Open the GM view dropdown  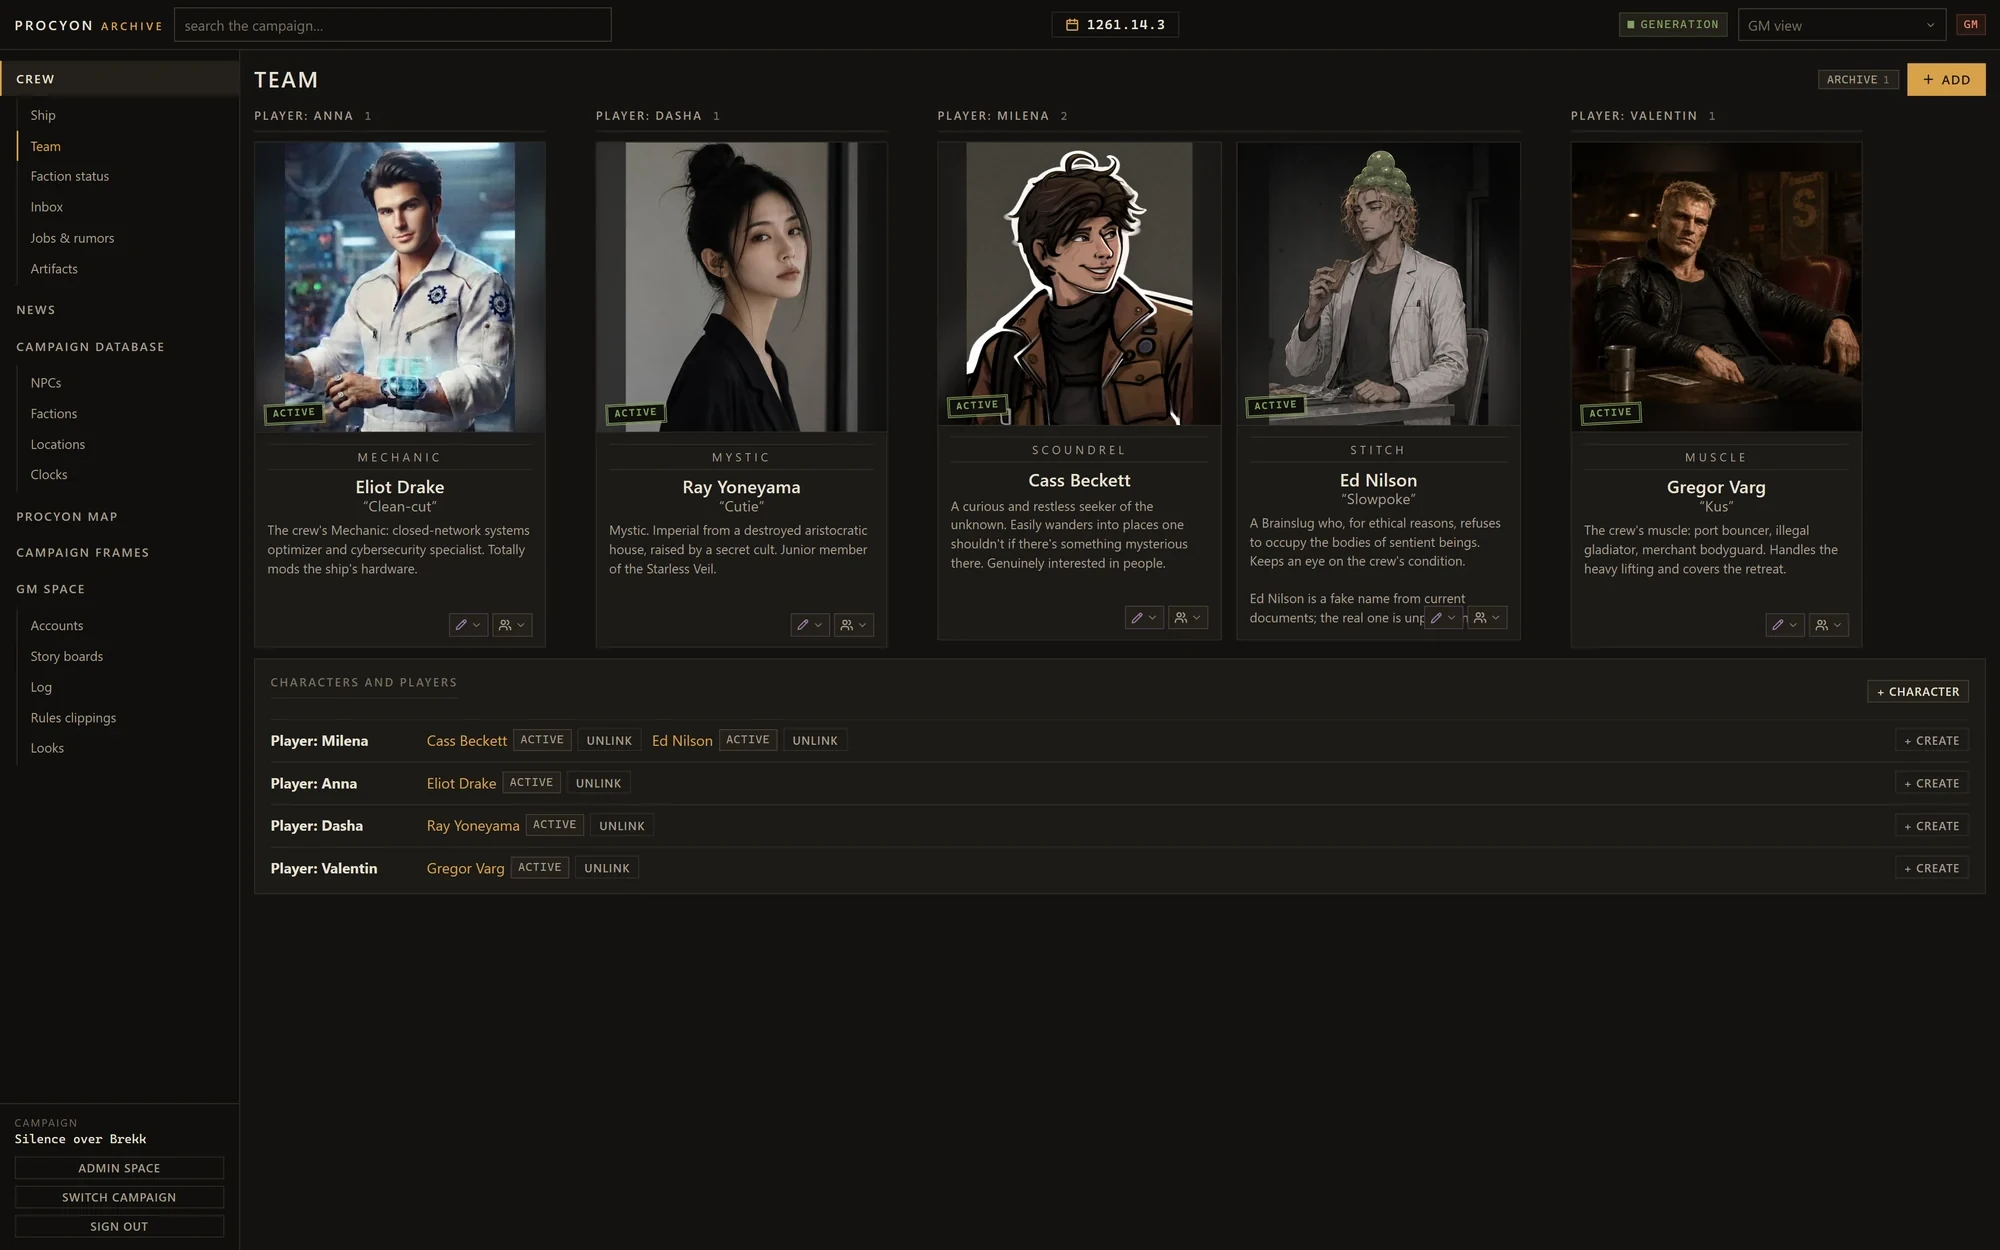click(1842, 25)
